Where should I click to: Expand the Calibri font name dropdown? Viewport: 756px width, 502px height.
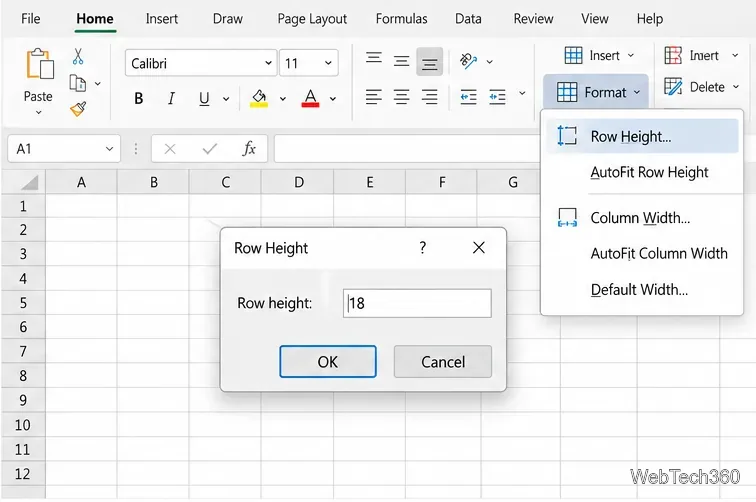[x=268, y=63]
